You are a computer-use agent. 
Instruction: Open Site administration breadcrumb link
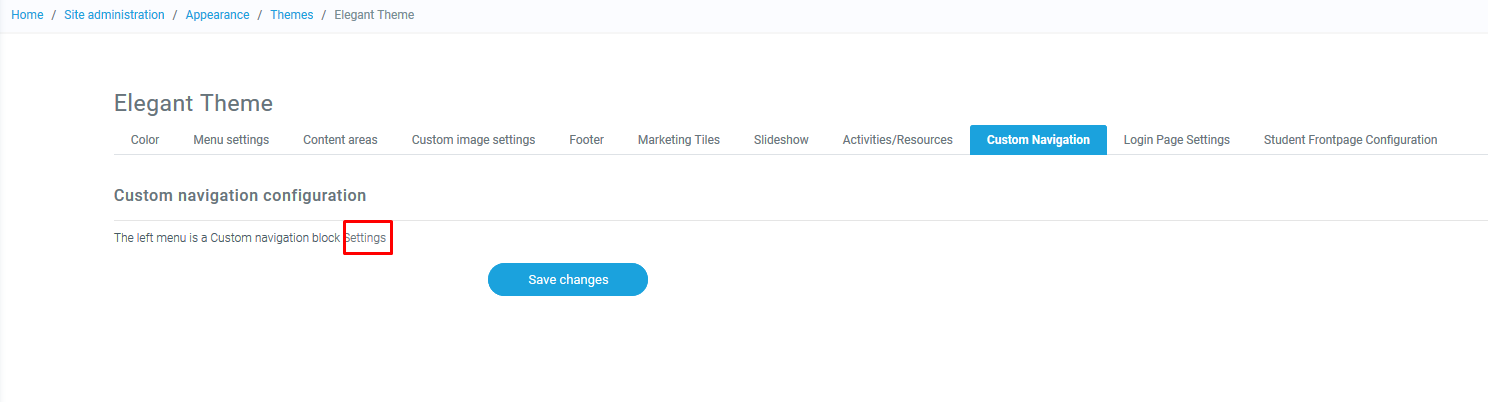(114, 15)
